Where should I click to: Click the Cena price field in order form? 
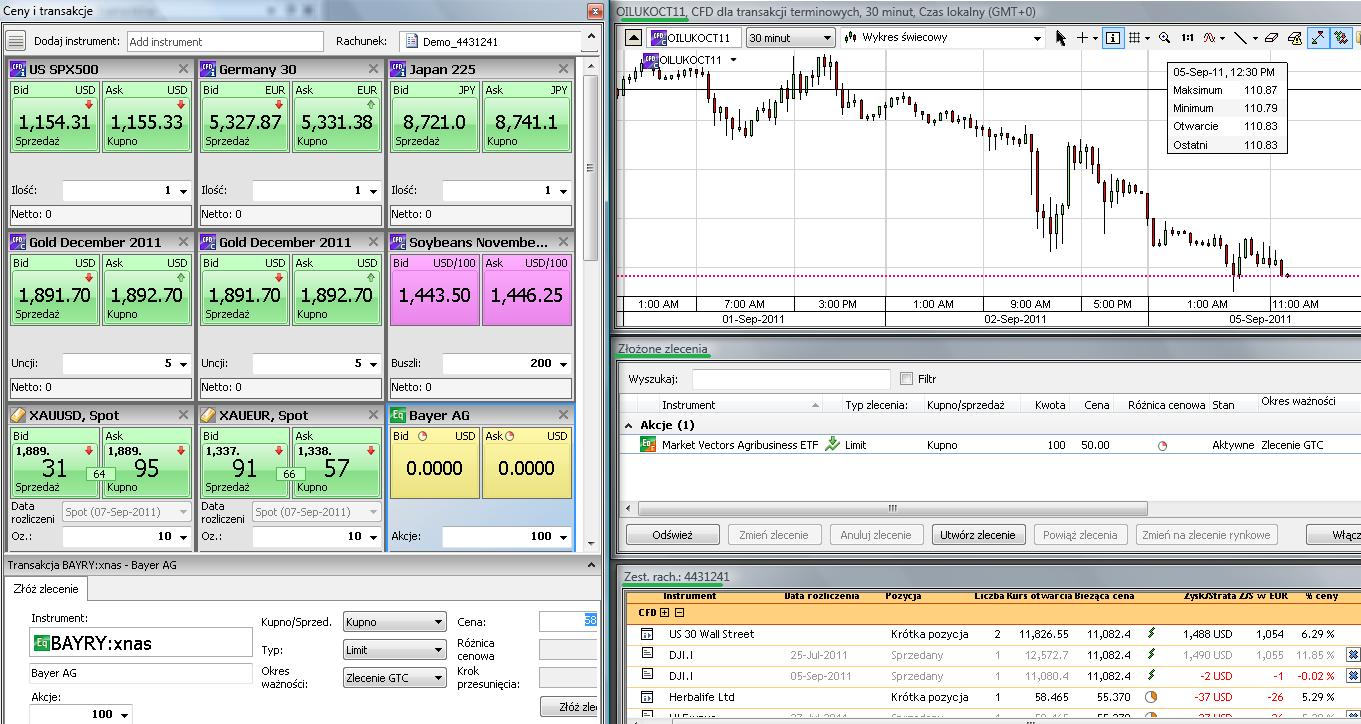coord(568,621)
